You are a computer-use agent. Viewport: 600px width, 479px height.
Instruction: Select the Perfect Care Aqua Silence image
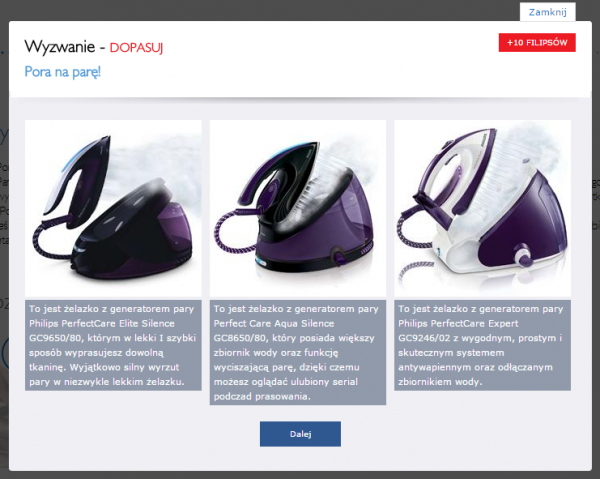tap(298, 208)
